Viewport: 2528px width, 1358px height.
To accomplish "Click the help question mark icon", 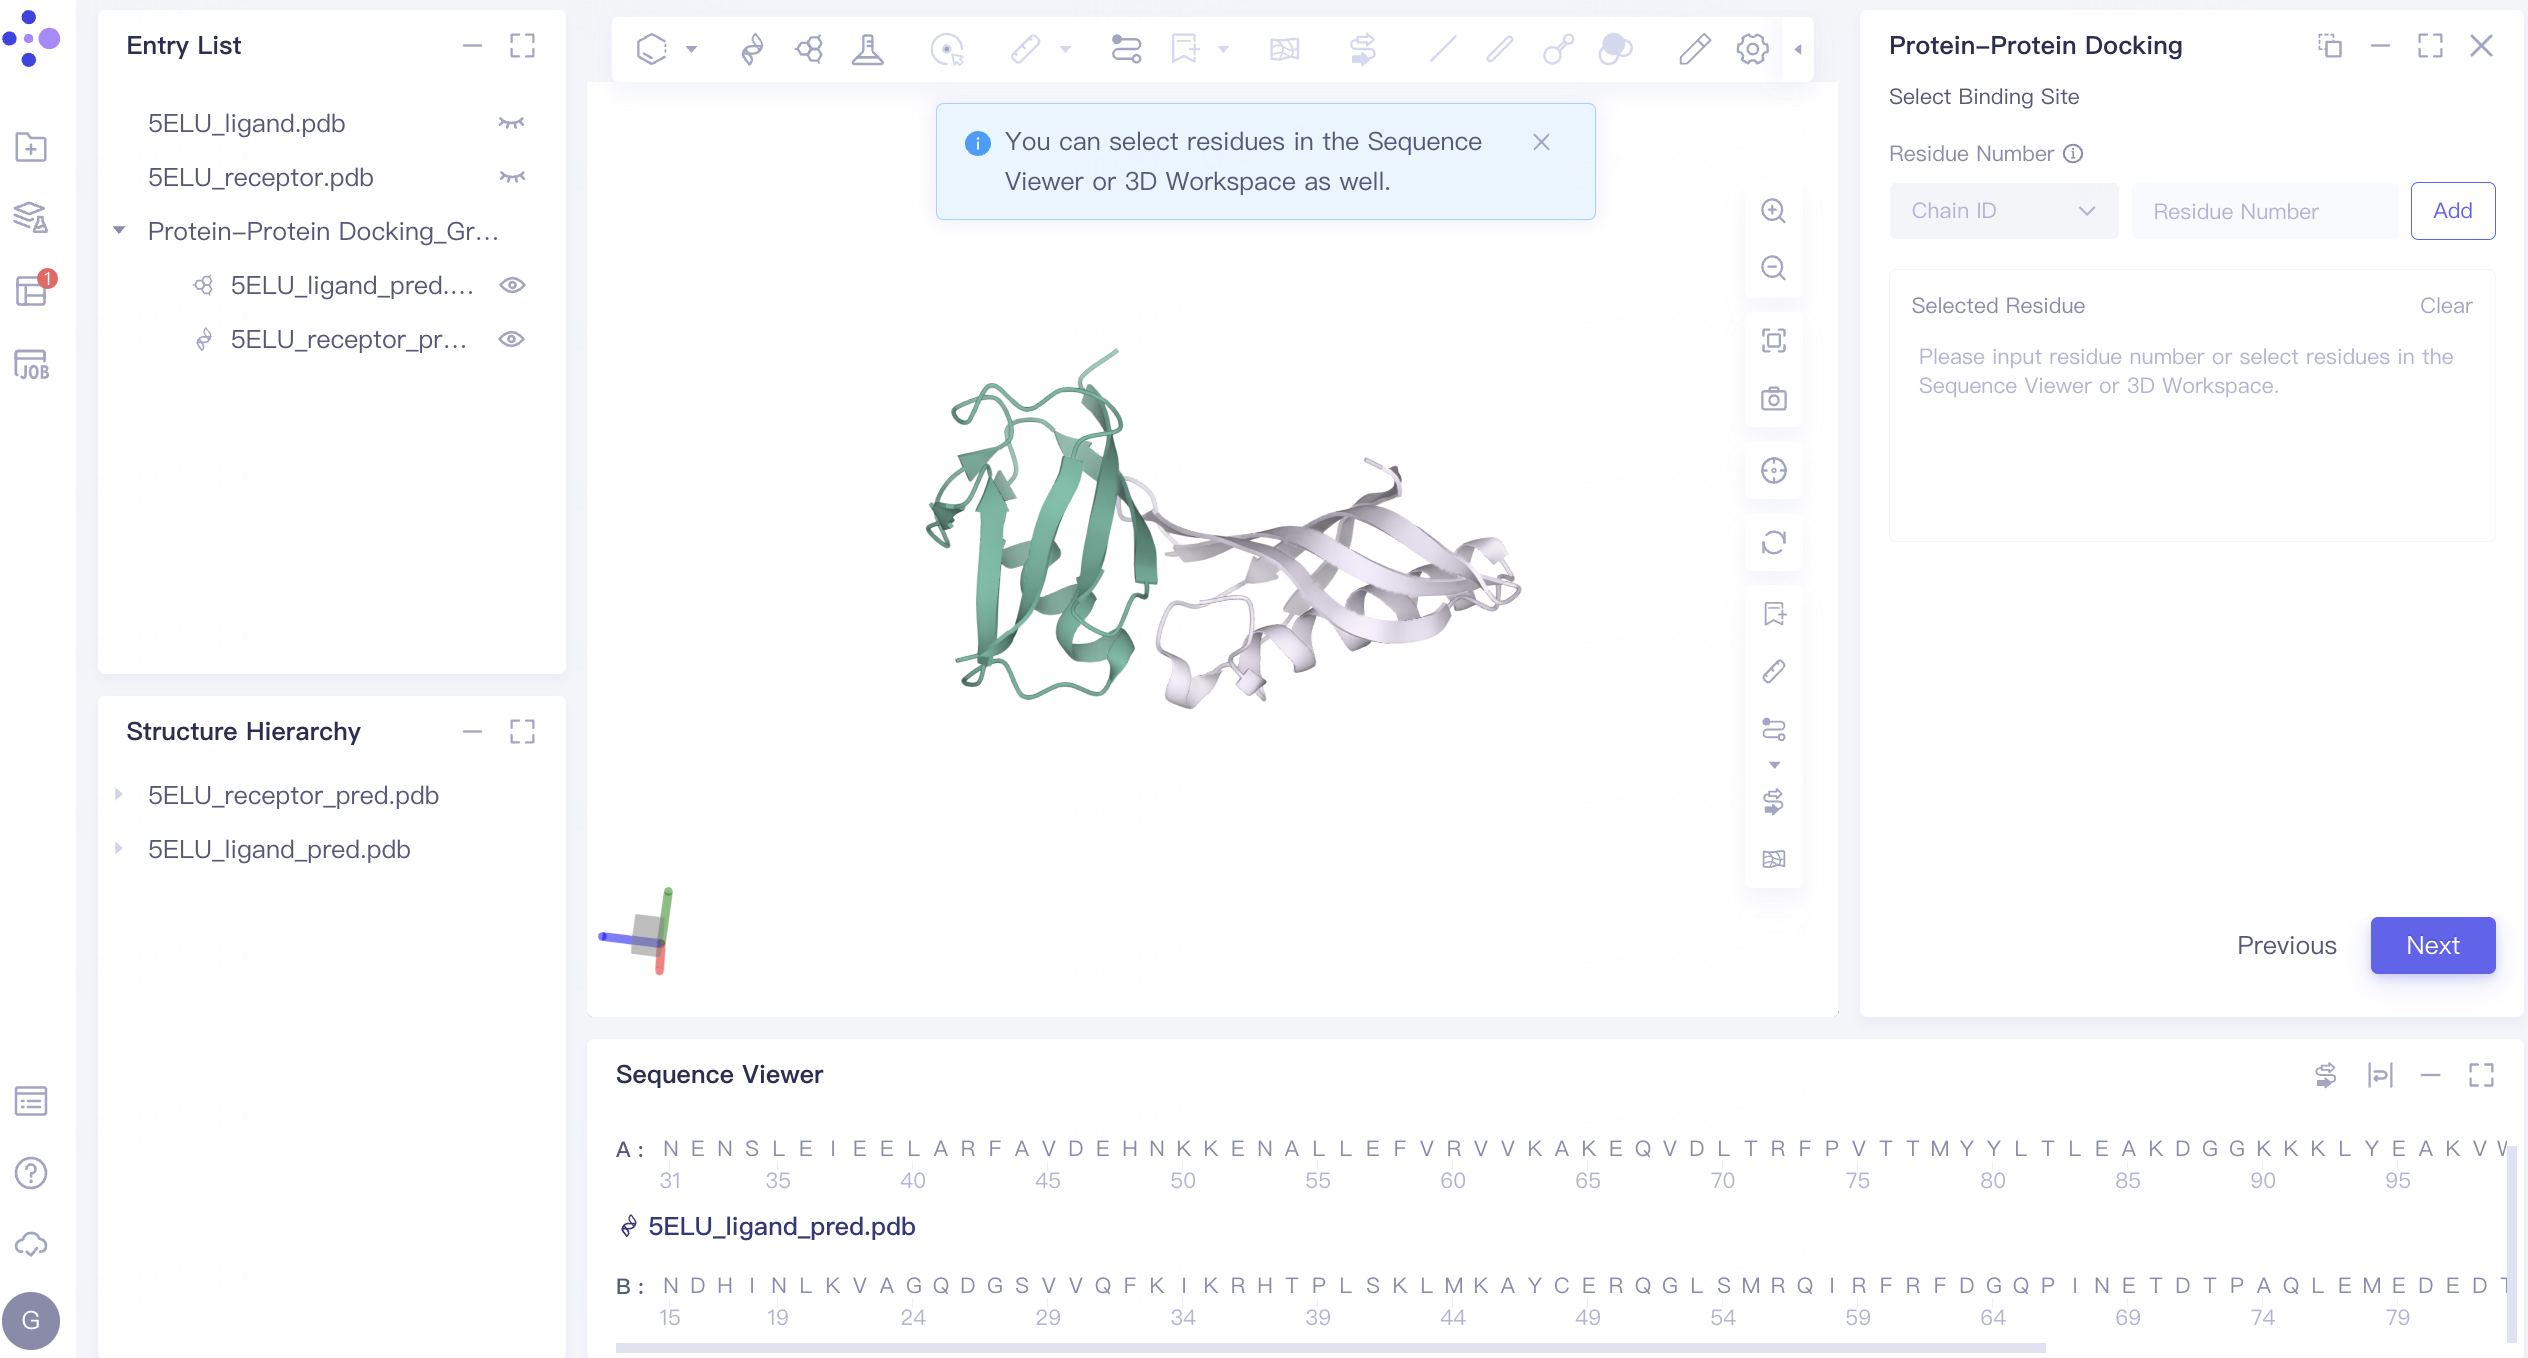I will click(x=31, y=1173).
